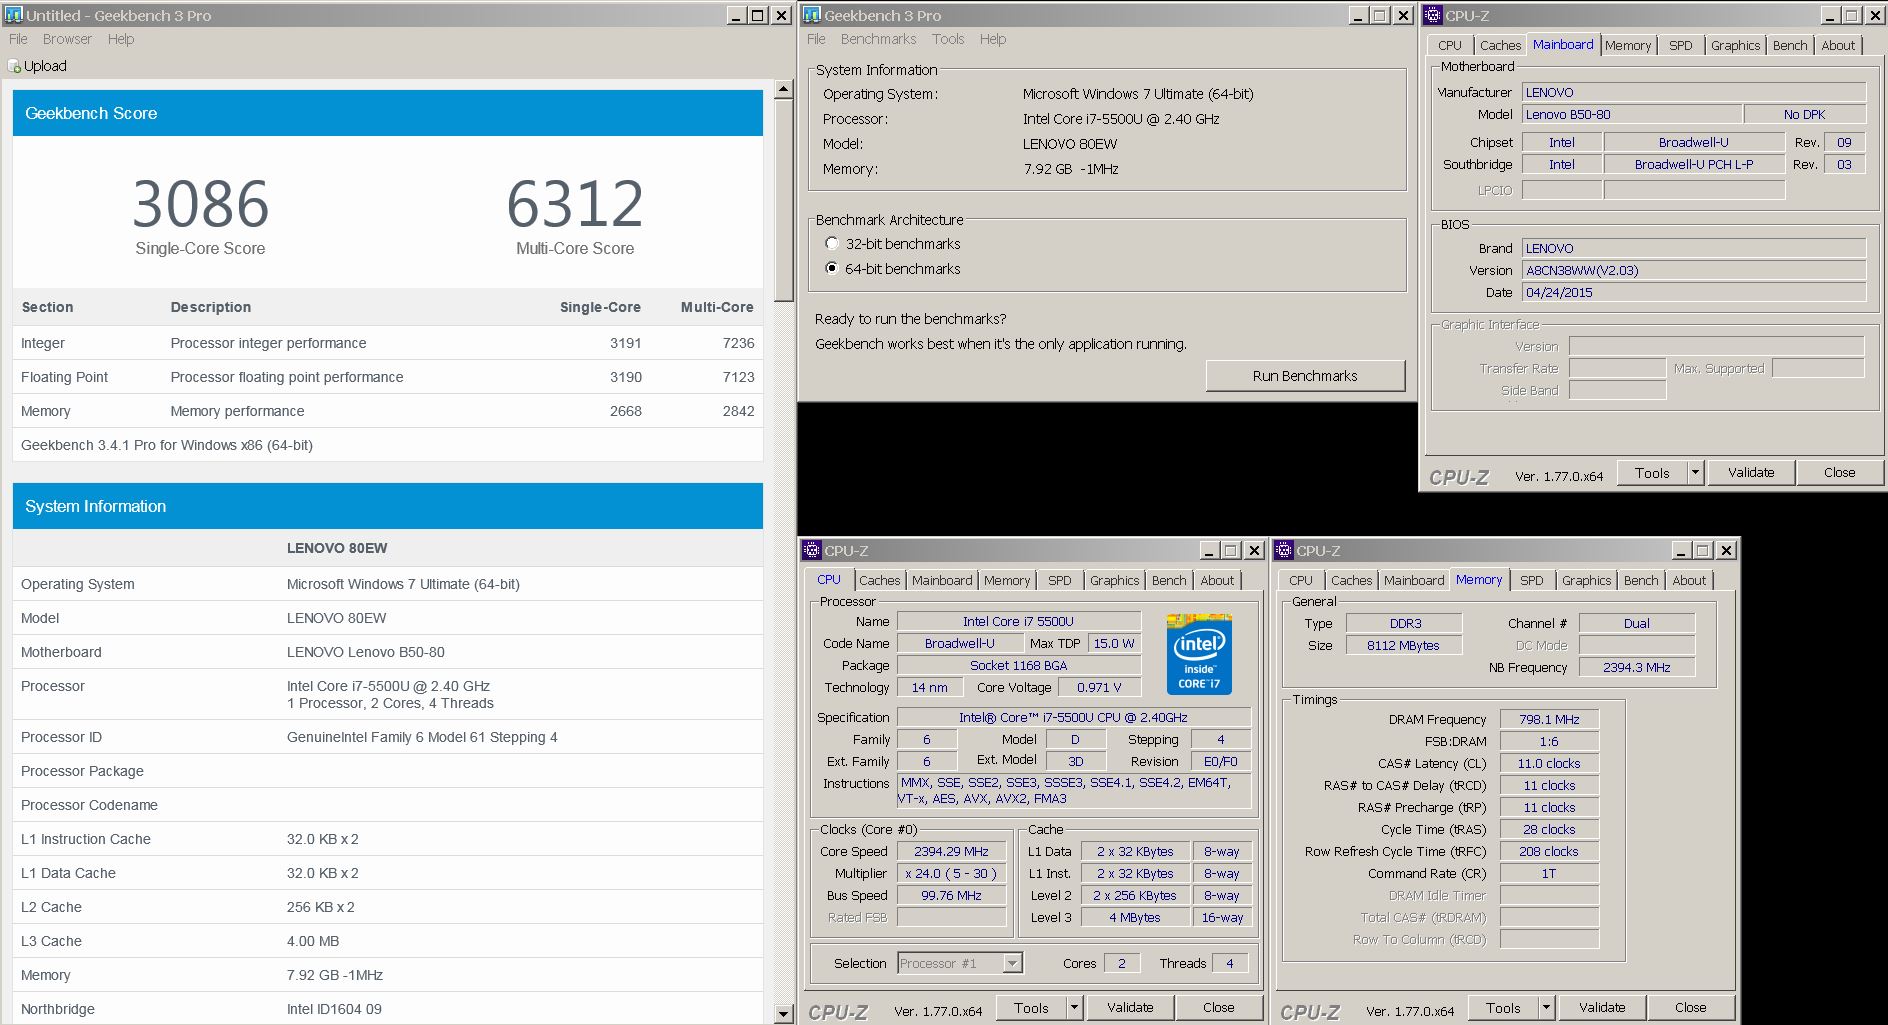Open Benchmarks menu in Geekbench 3 Pro window

pyautogui.click(x=878, y=39)
